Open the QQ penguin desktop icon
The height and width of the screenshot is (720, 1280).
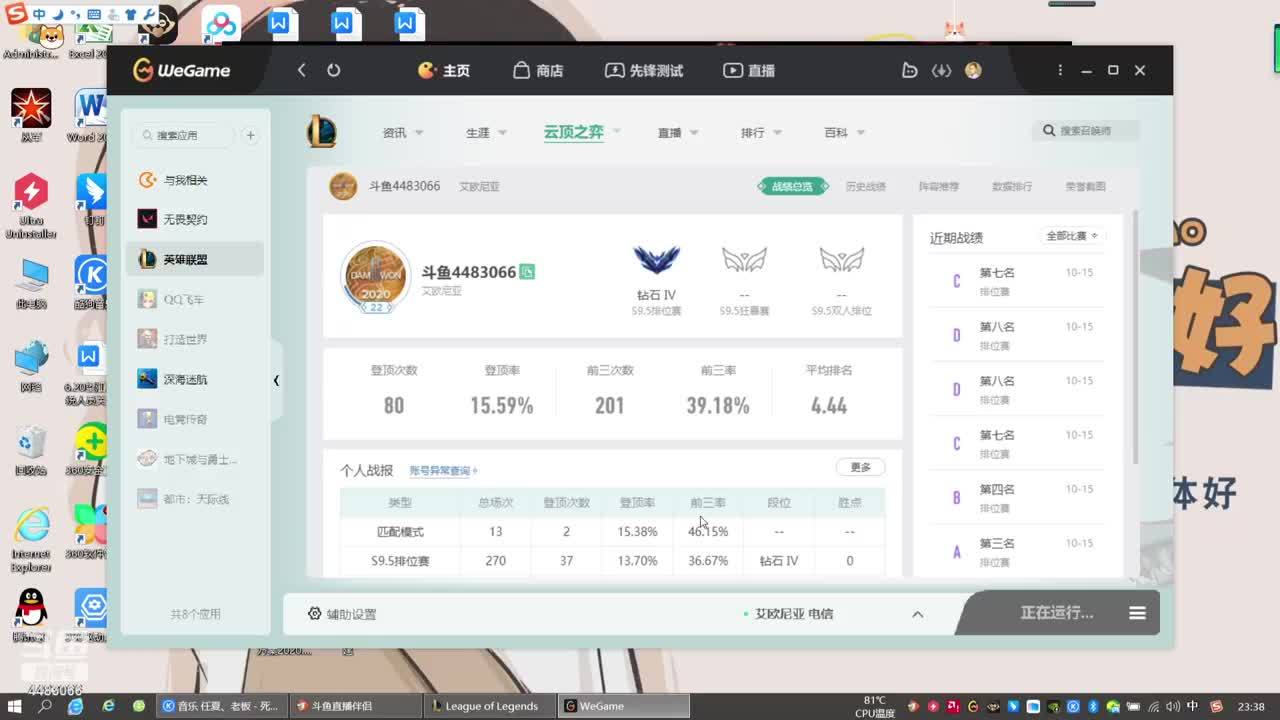pos(31,614)
